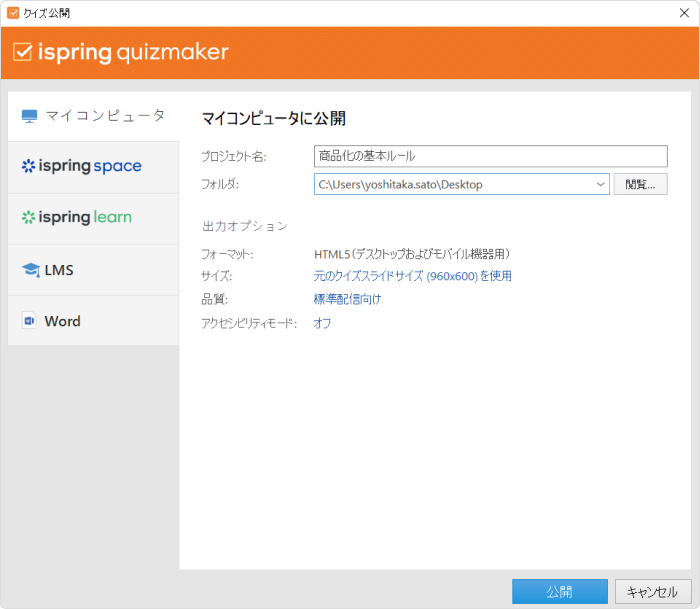Open the ispring space tab

tap(93, 167)
